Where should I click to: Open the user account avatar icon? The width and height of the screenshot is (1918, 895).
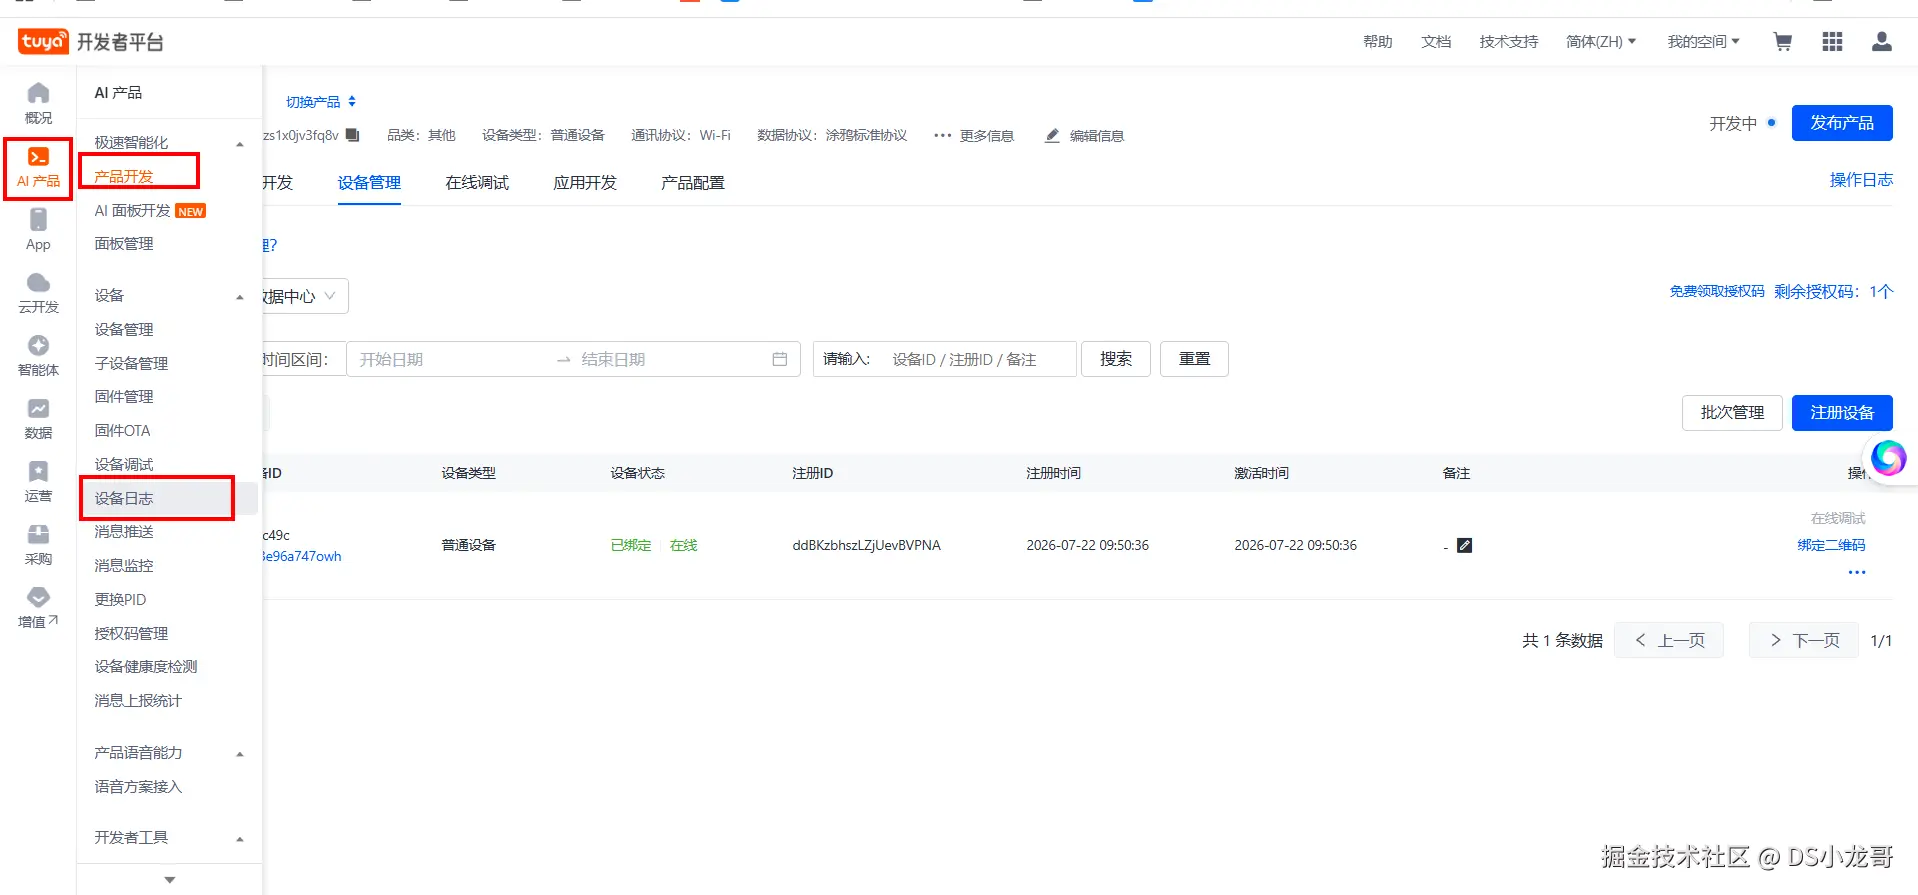coord(1882,42)
